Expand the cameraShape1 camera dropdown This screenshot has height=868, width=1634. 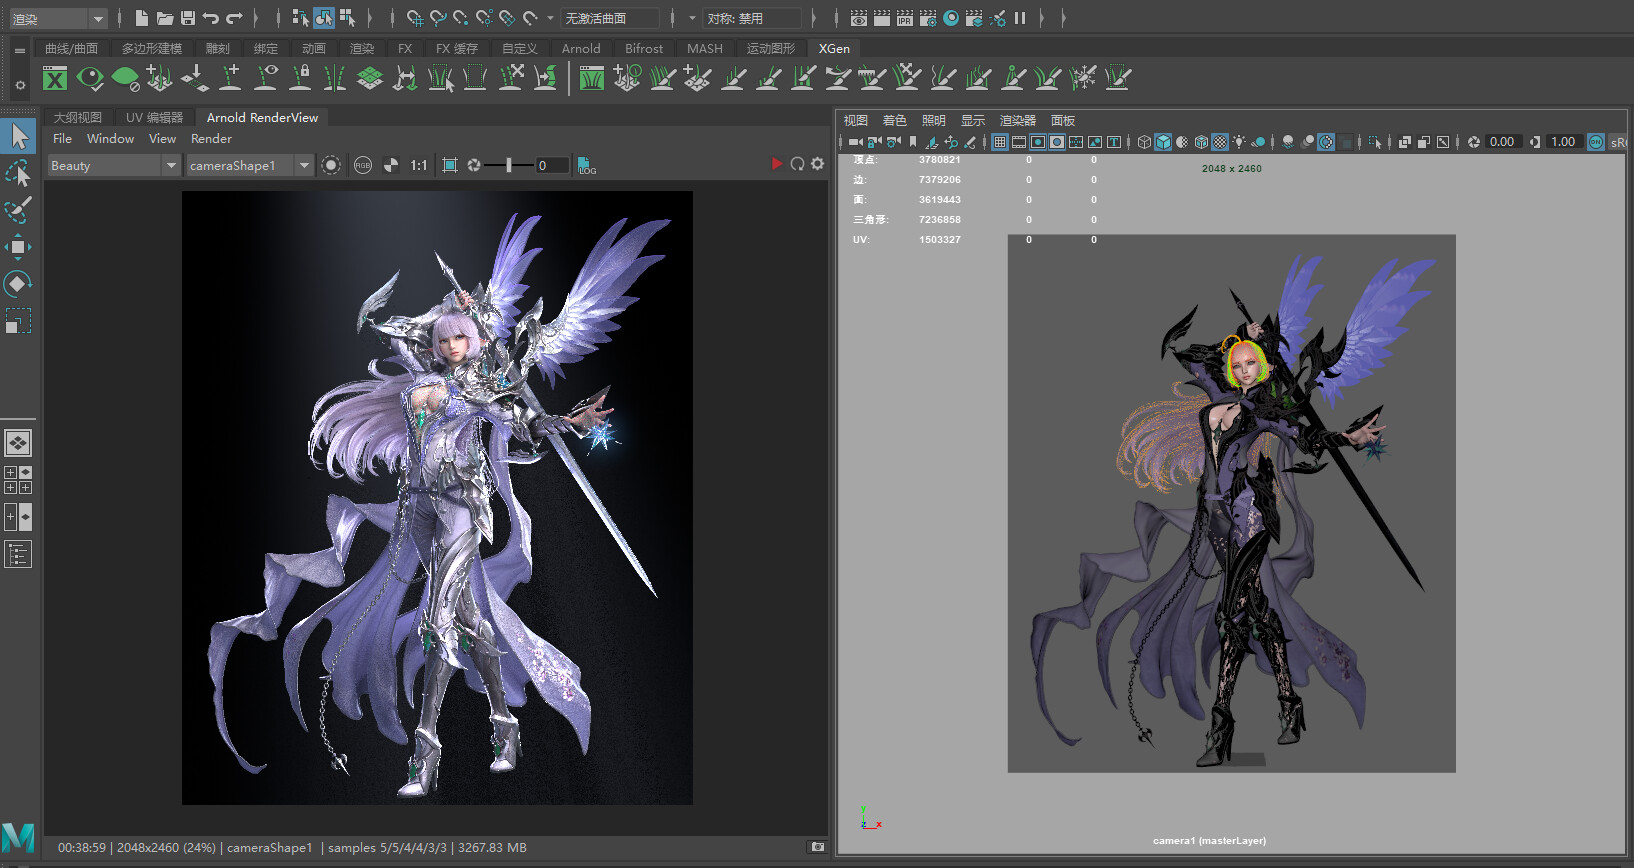point(304,165)
